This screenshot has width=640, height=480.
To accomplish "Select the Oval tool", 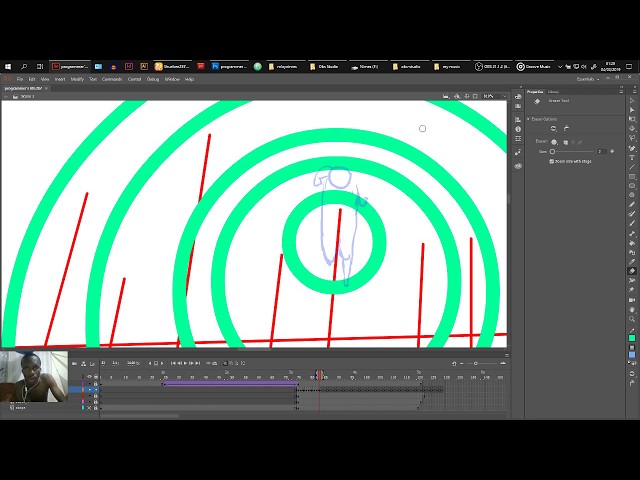I will pos(632,186).
